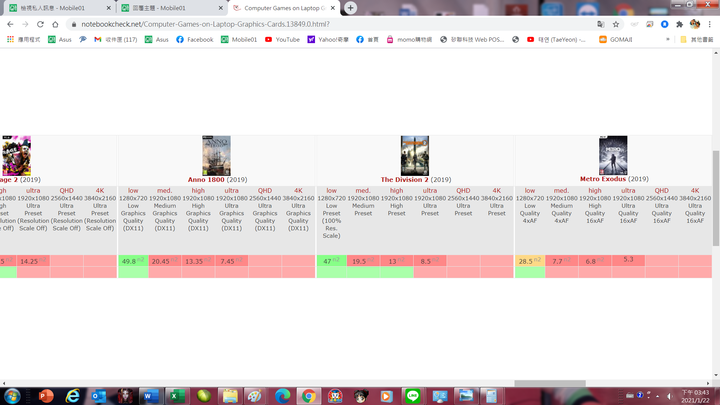Open the Mobile01 bookmark
Viewport: 720px width, 405px height.
[239, 39]
